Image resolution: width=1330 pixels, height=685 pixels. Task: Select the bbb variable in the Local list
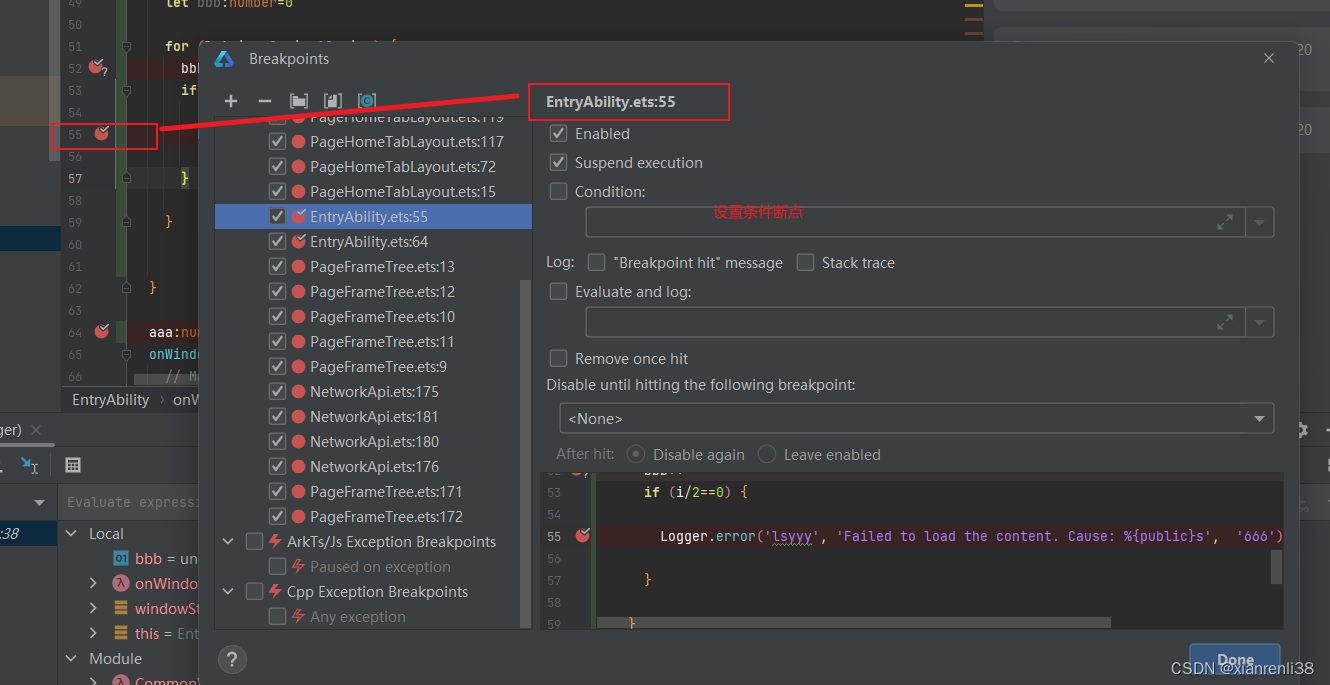click(155, 558)
